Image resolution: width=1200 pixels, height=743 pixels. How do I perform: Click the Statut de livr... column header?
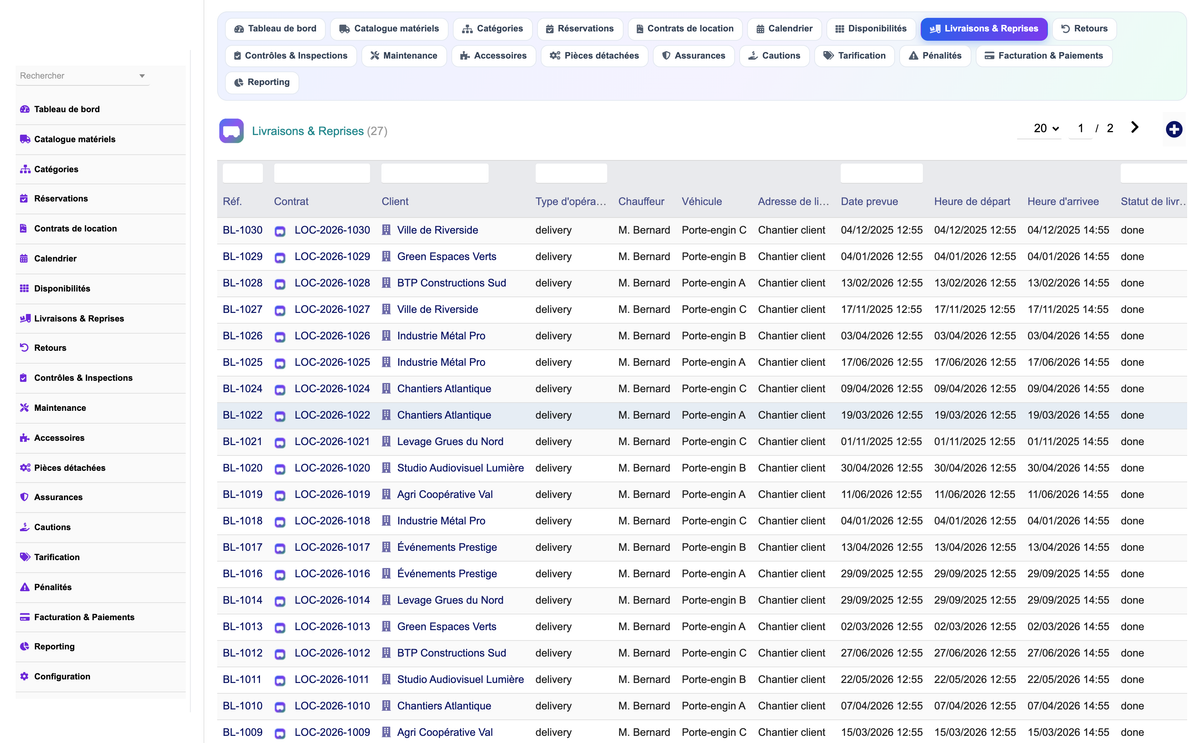click(1154, 201)
